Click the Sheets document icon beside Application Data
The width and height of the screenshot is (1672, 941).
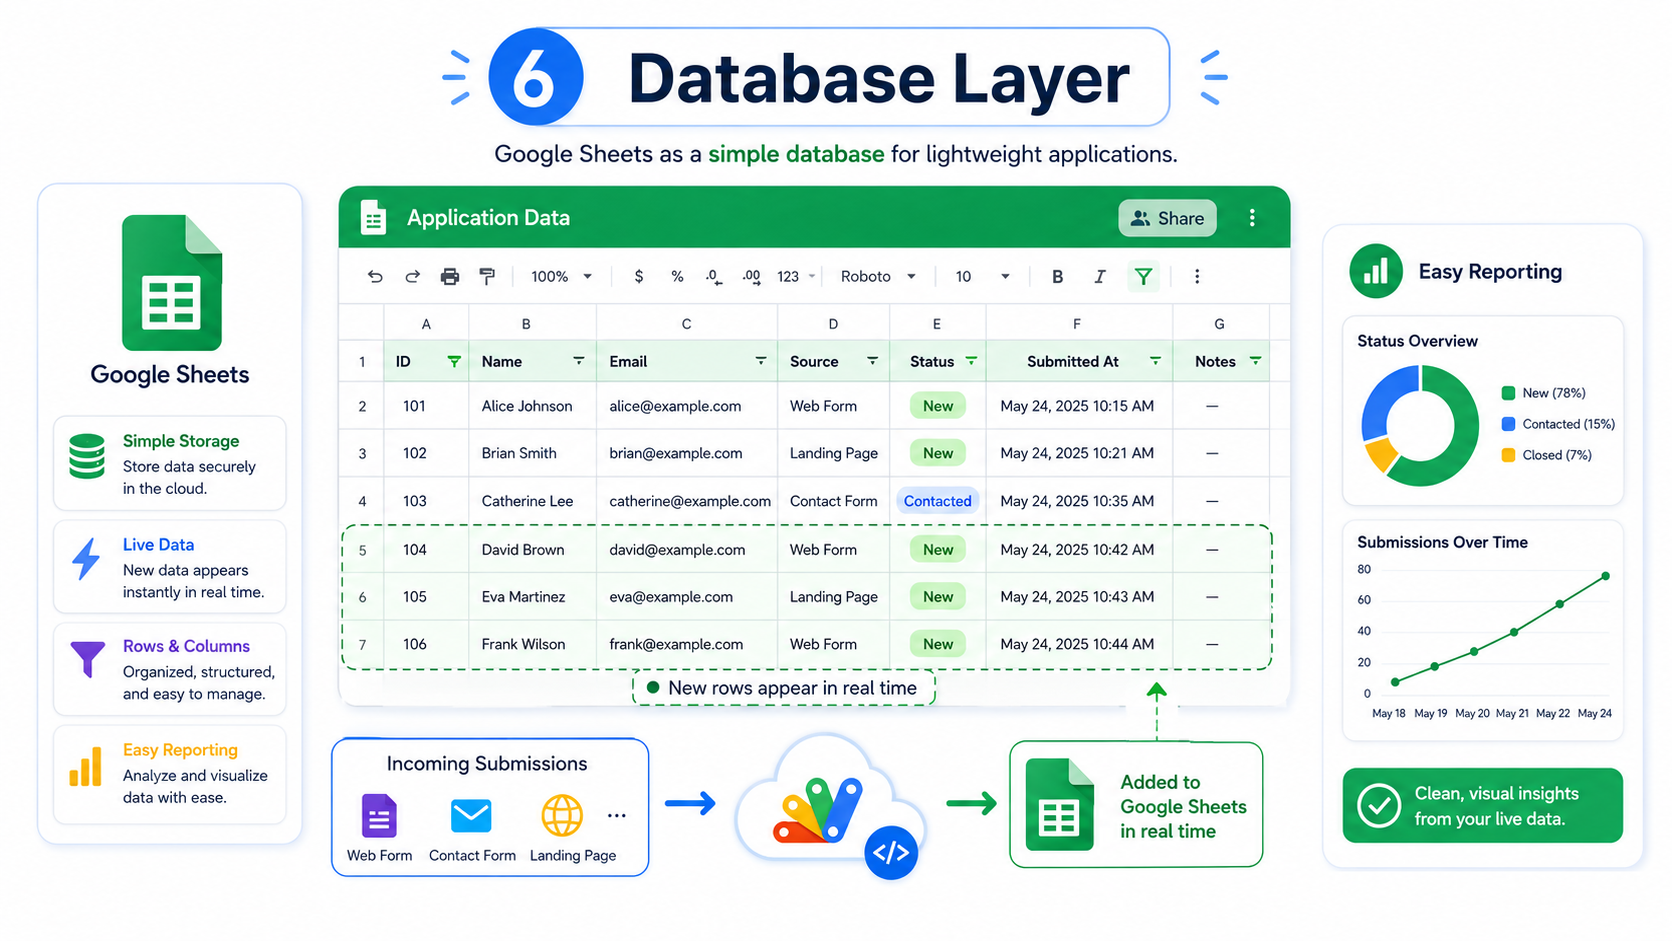point(373,218)
